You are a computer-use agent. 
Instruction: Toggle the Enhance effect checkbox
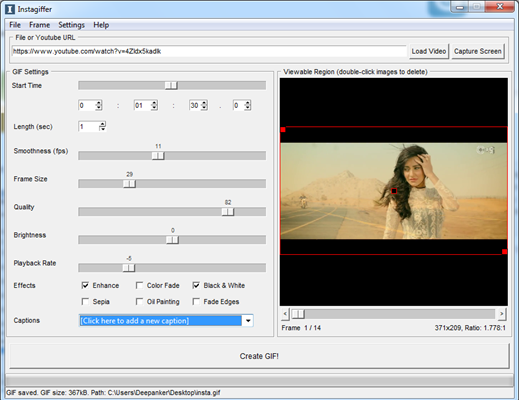85,285
